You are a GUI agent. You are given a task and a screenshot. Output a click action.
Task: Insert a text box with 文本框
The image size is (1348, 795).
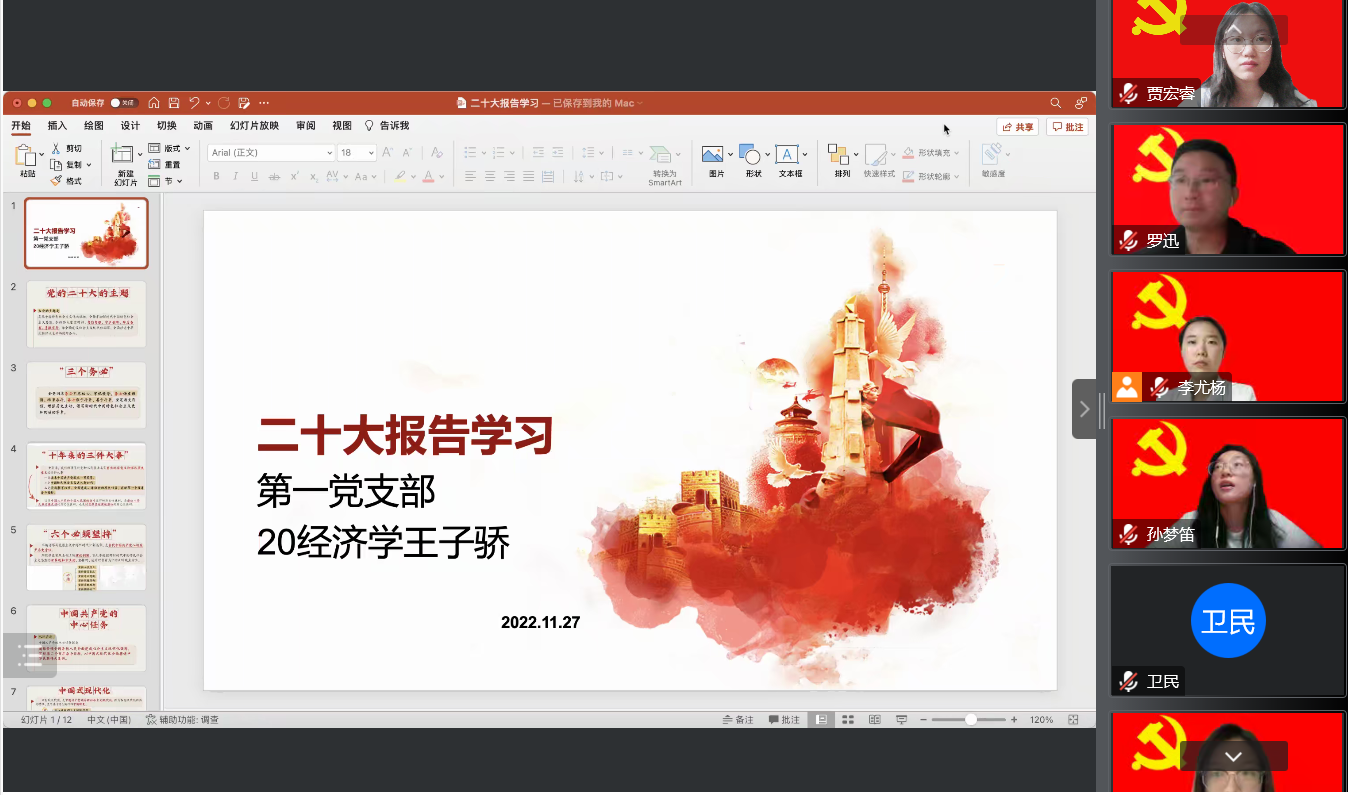tap(787, 155)
